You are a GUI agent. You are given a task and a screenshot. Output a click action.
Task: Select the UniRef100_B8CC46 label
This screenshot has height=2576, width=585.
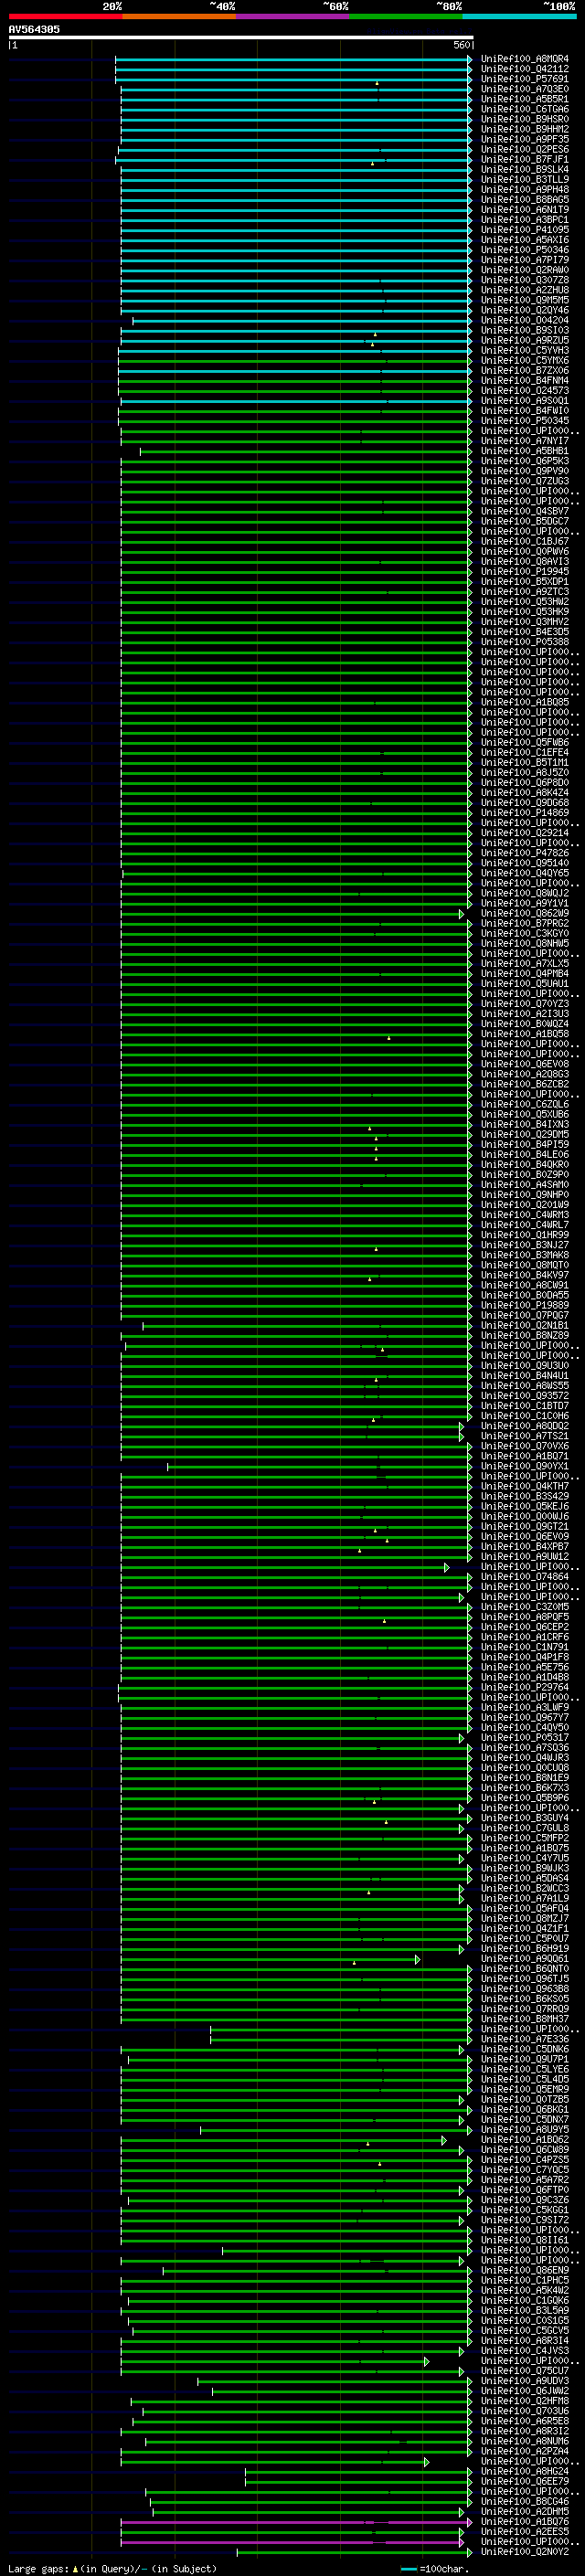[525, 2502]
